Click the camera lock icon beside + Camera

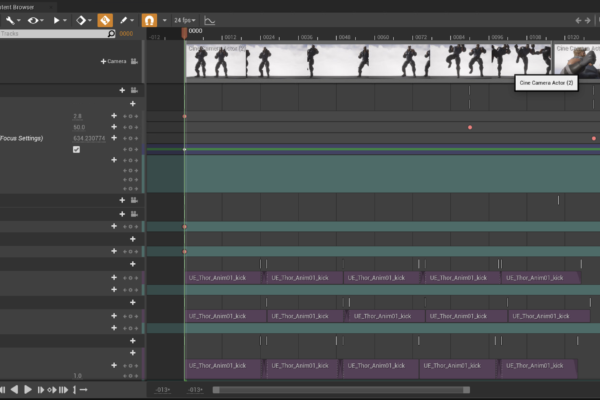coord(134,61)
